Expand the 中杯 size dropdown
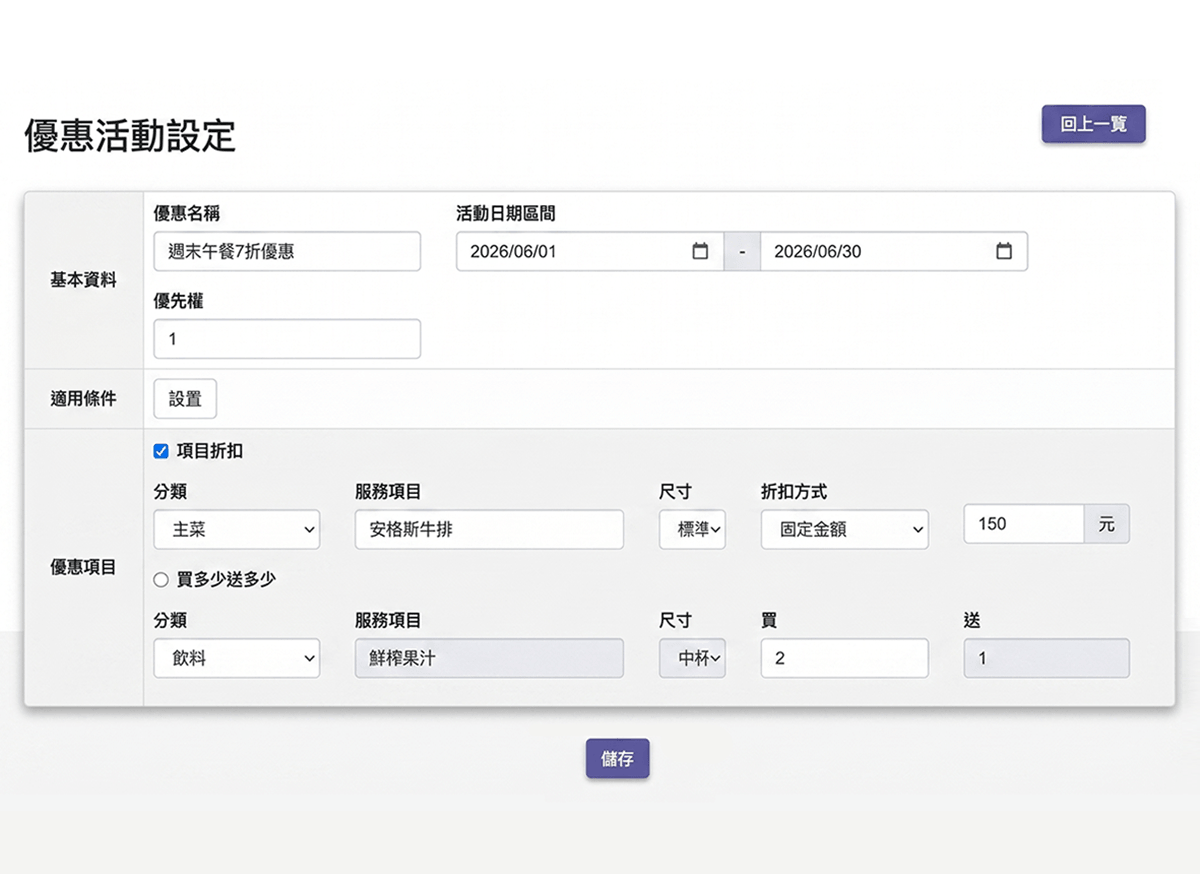 click(691, 658)
